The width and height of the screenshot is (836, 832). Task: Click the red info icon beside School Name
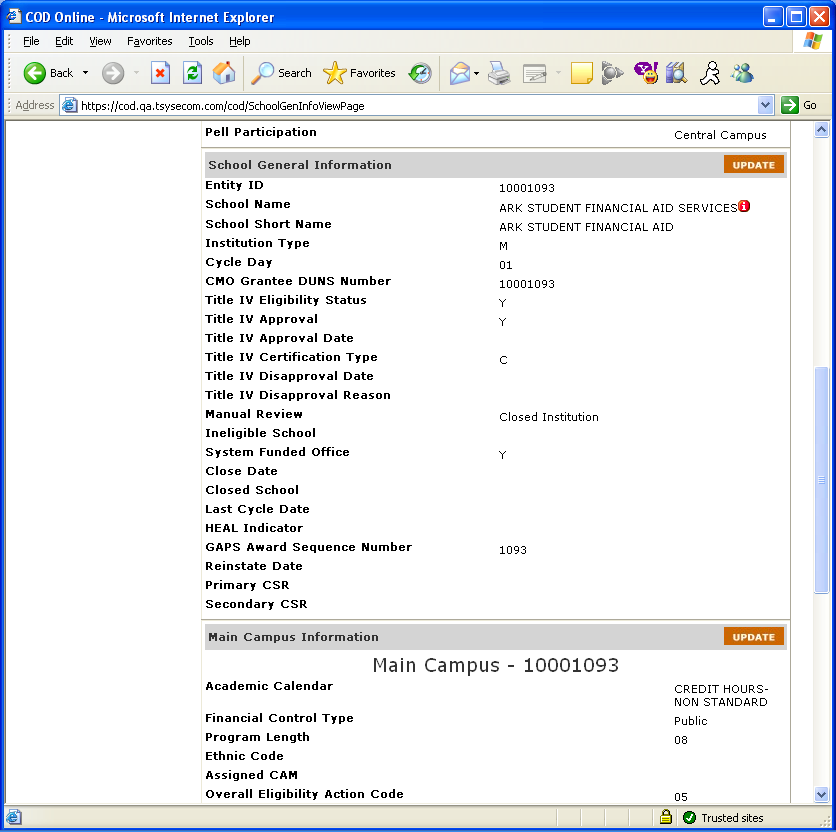coord(744,207)
